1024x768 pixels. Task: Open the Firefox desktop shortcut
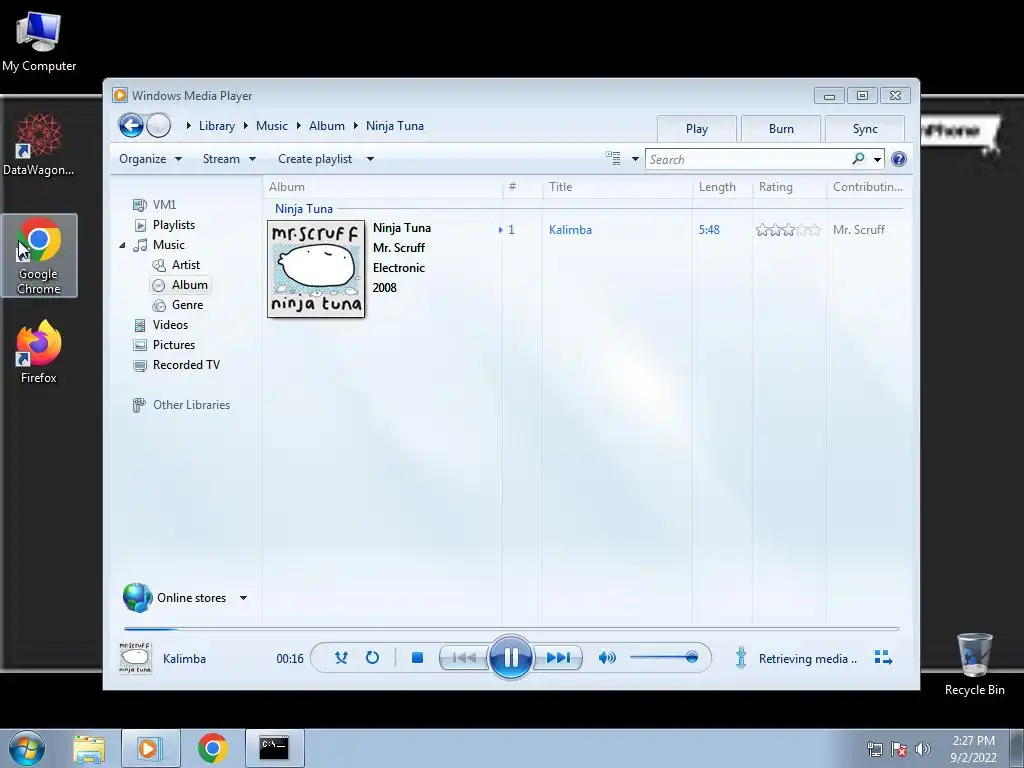coord(39,351)
